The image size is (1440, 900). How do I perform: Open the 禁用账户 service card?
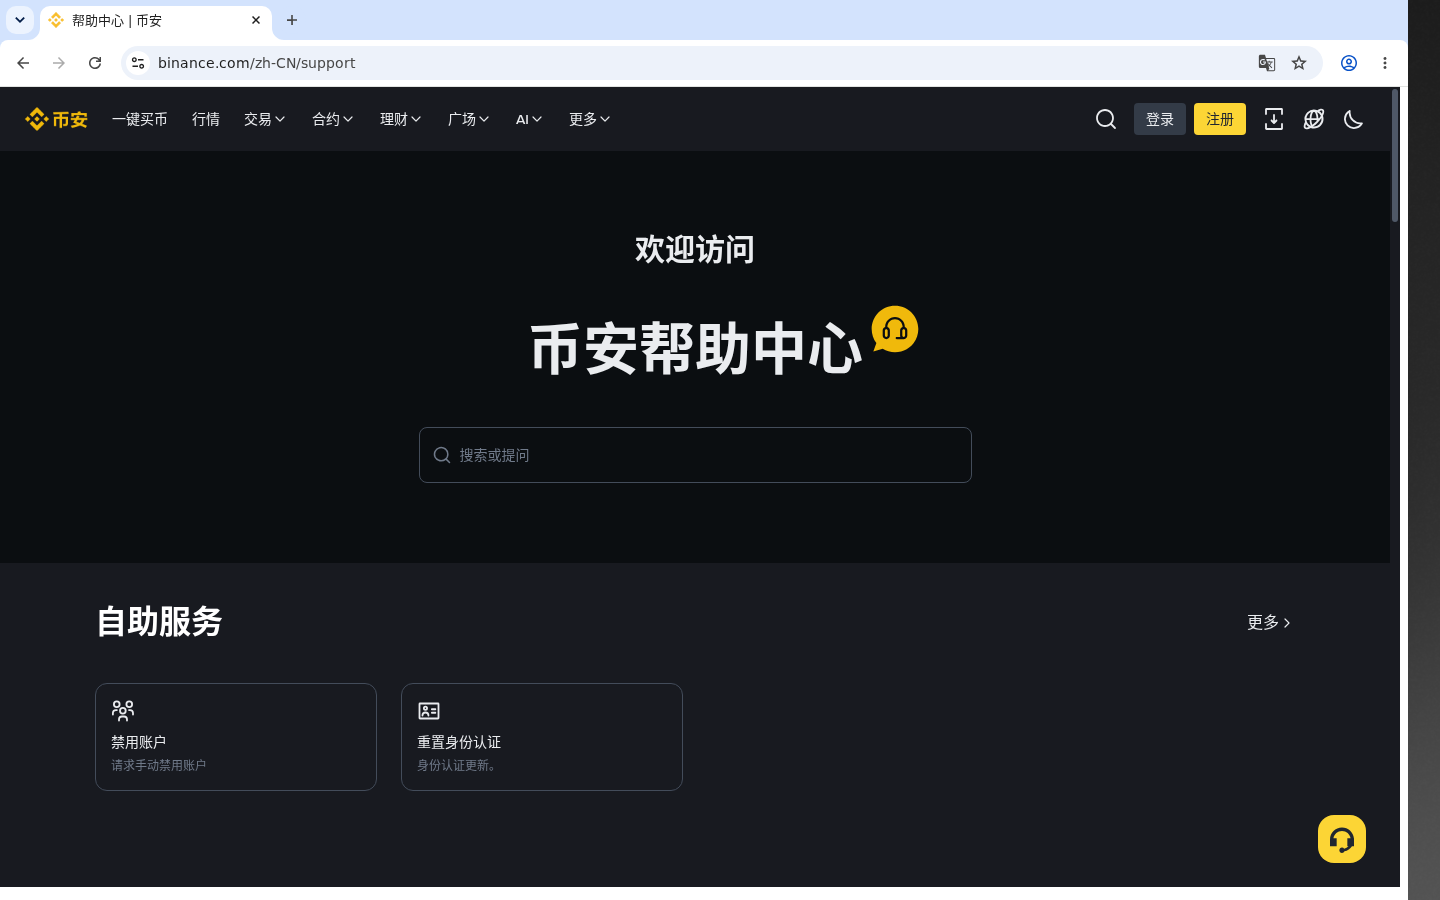pos(236,737)
